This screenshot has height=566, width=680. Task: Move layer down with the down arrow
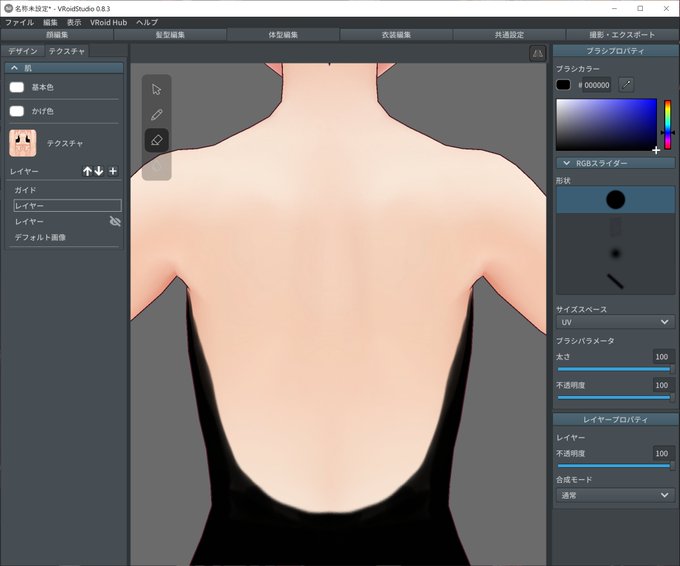(99, 171)
